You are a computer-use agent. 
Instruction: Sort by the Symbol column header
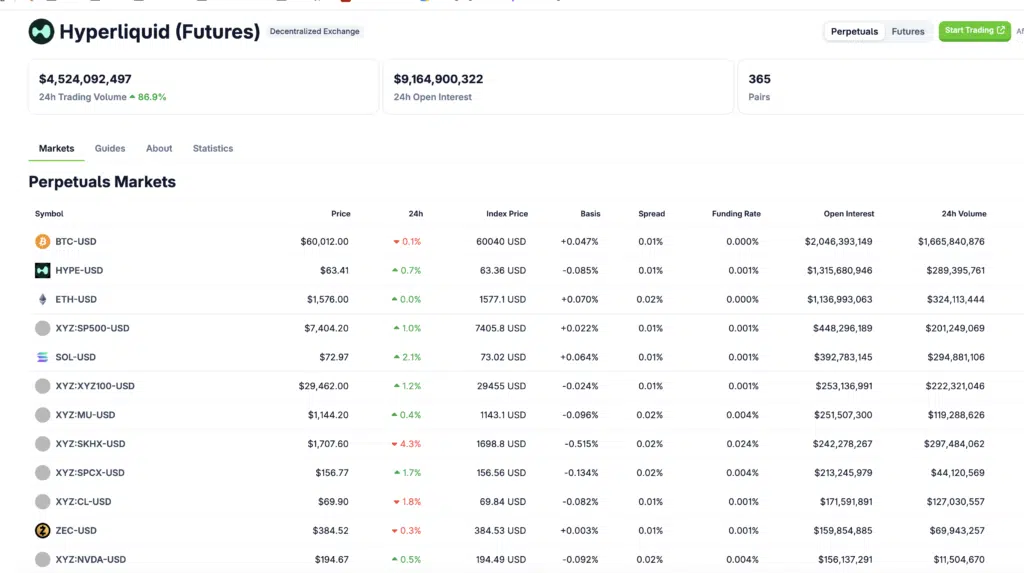click(49, 214)
